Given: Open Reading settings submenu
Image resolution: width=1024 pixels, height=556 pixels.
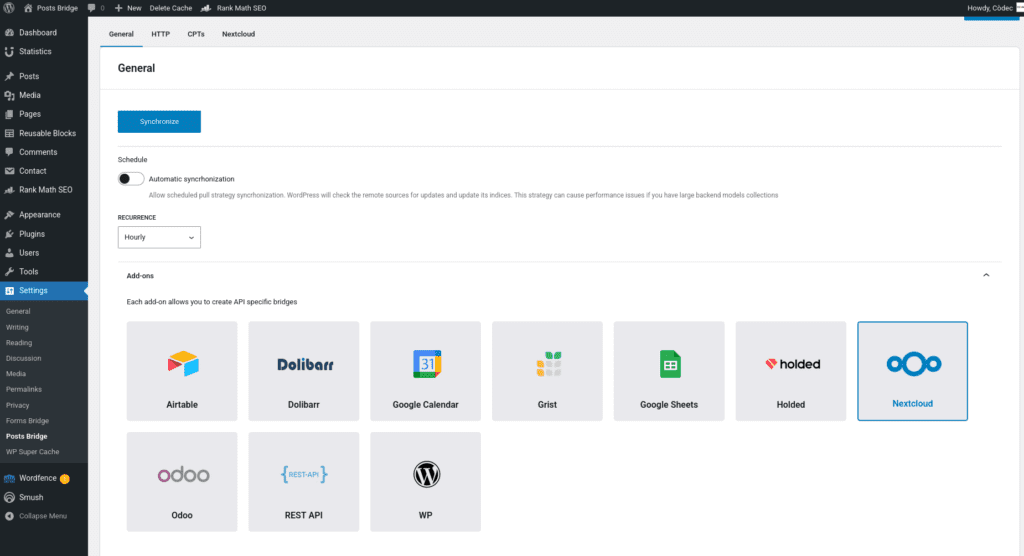Looking at the screenshot, I should (x=19, y=343).
